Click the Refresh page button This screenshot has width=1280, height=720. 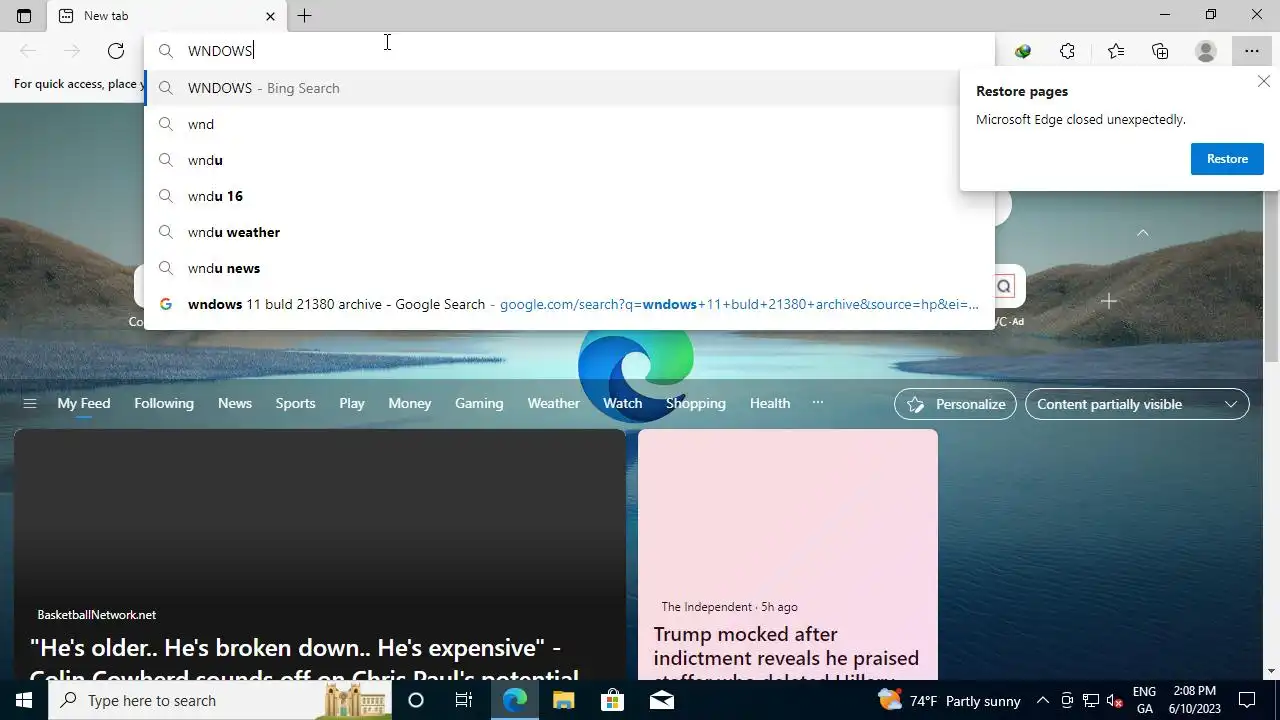116,51
